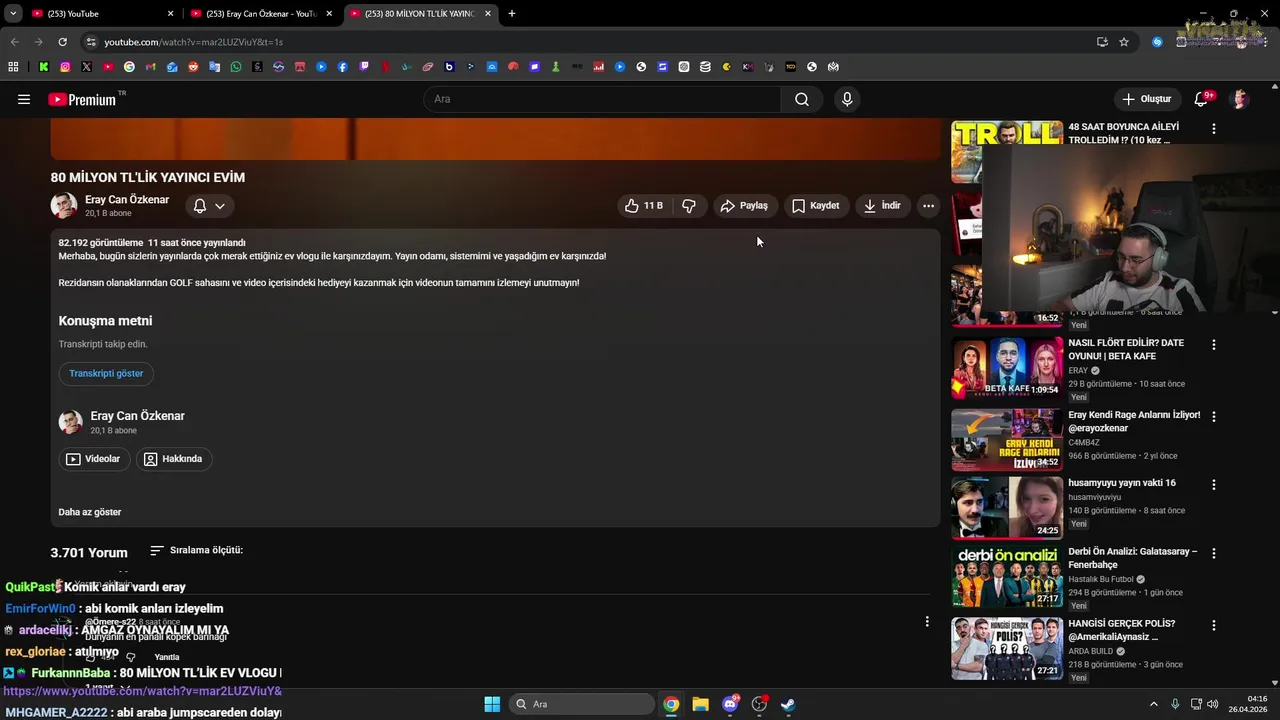Open the YouTube guide hamburger menu
Image resolution: width=1280 pixels, height=720 pixels.
(24, 99)
